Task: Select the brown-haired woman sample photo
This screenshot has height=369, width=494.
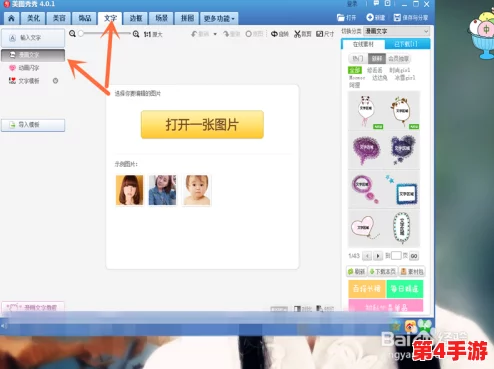Action: tap(129, 190)
